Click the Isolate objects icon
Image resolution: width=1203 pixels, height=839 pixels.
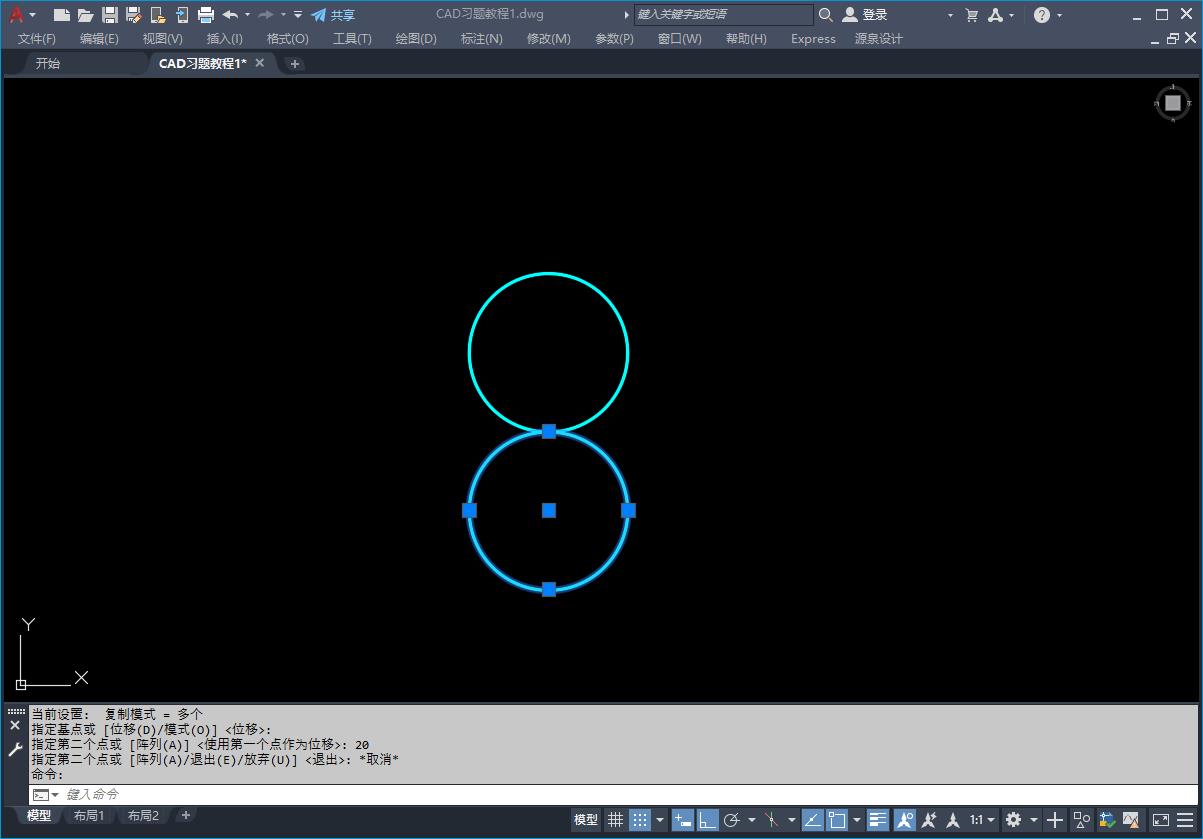point(1081,820)
